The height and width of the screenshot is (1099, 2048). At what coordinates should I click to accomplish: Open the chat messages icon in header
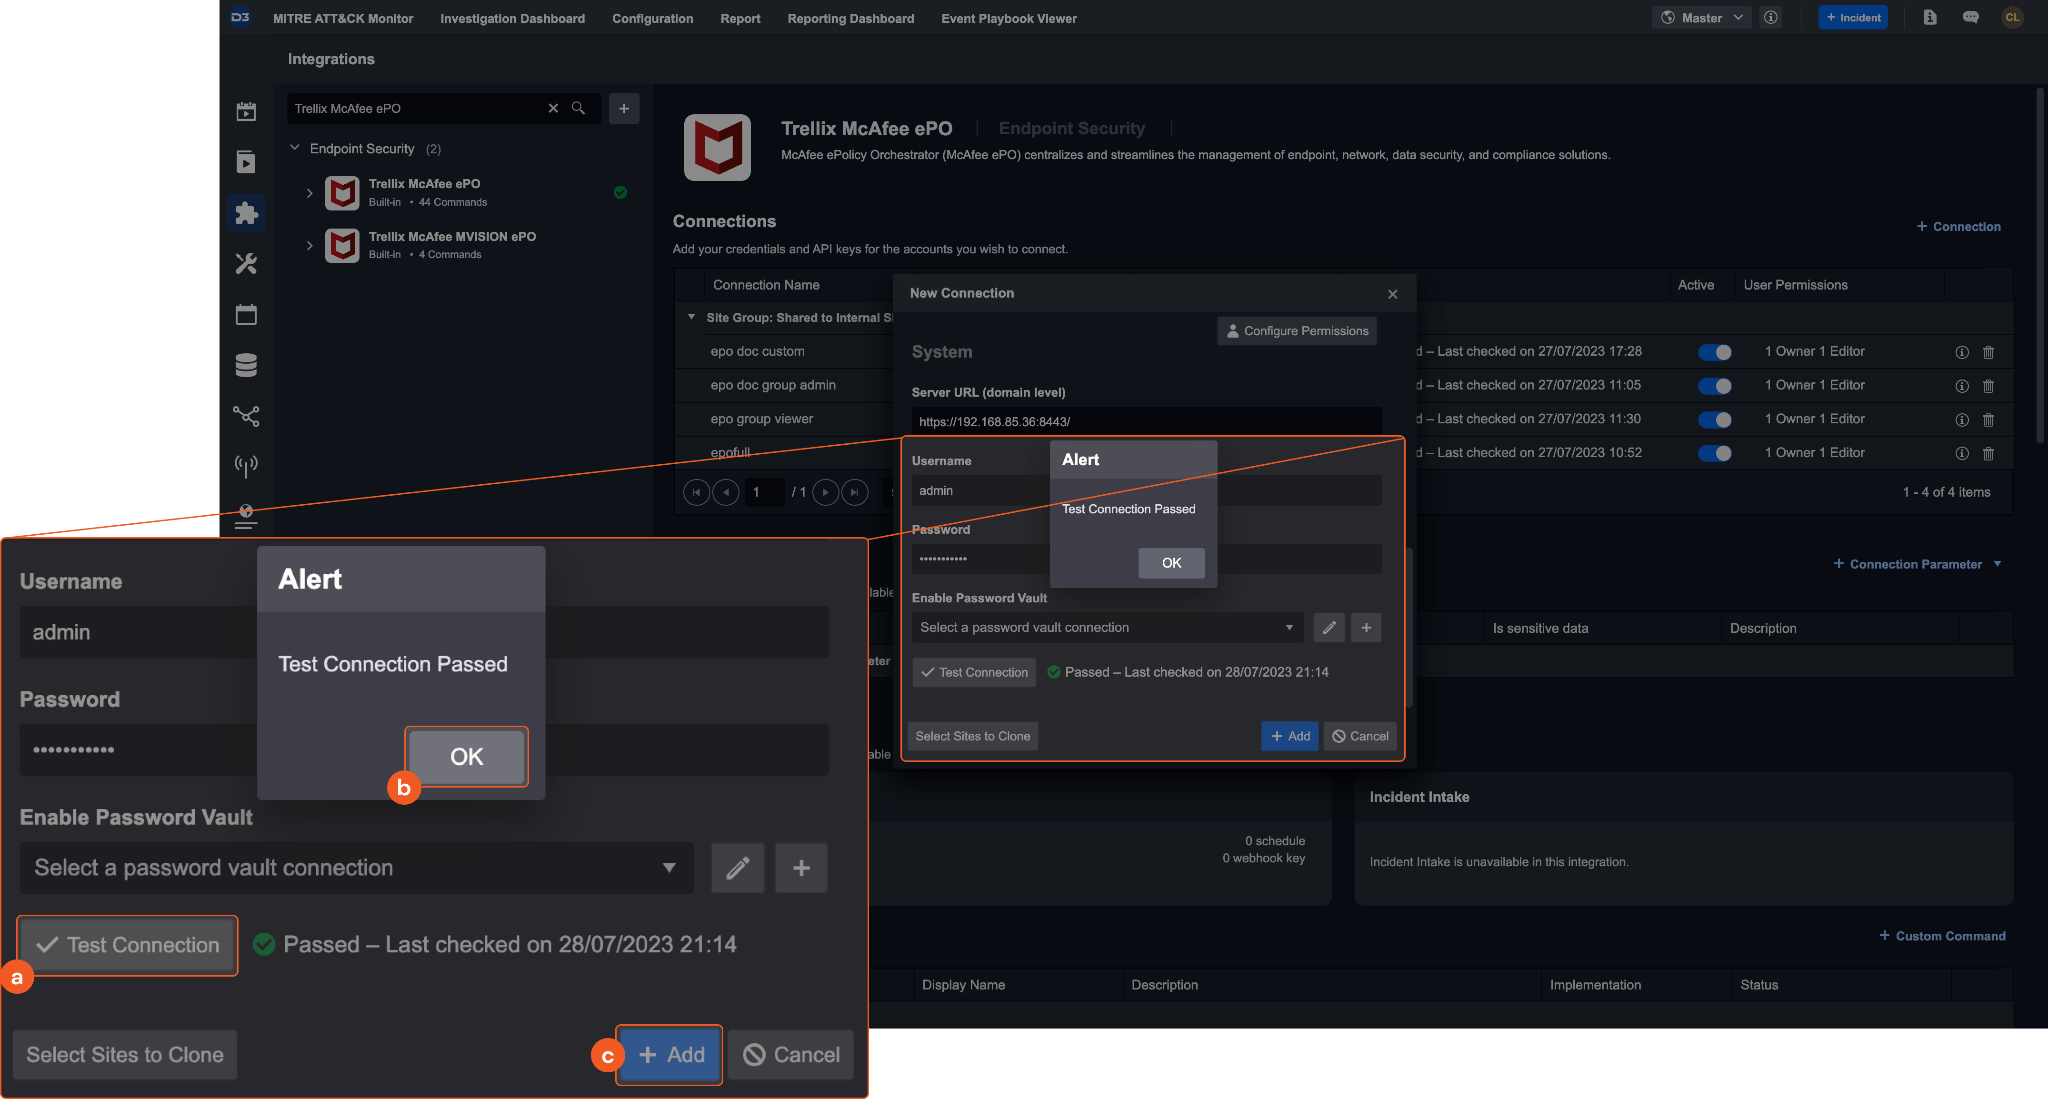click(x=1970, y=18)
